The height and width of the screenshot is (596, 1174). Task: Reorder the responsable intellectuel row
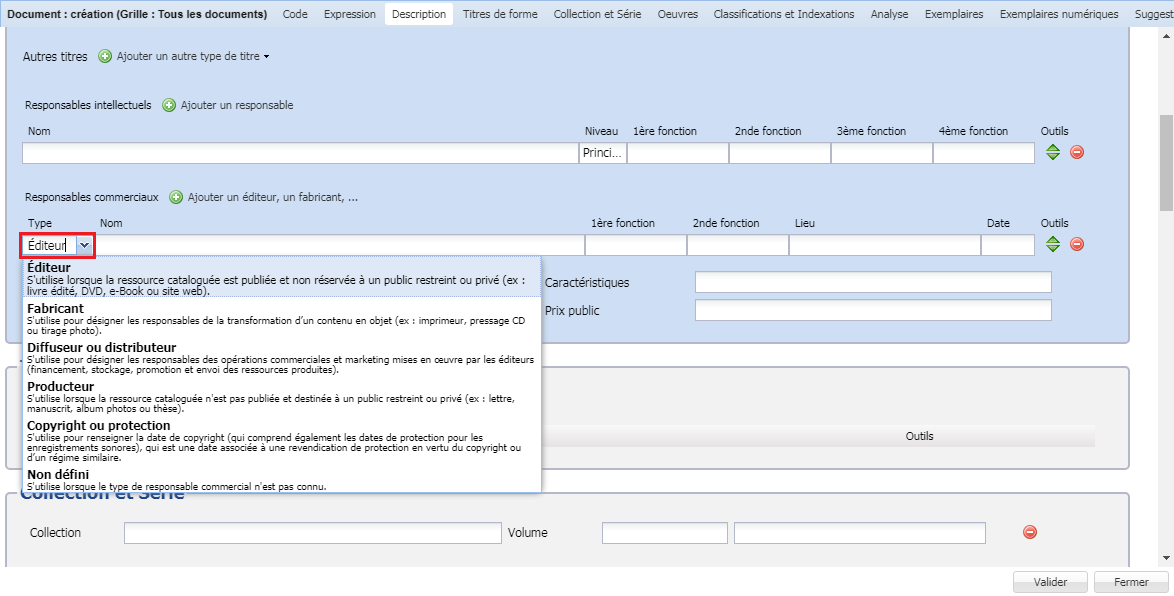point(1051,152)
